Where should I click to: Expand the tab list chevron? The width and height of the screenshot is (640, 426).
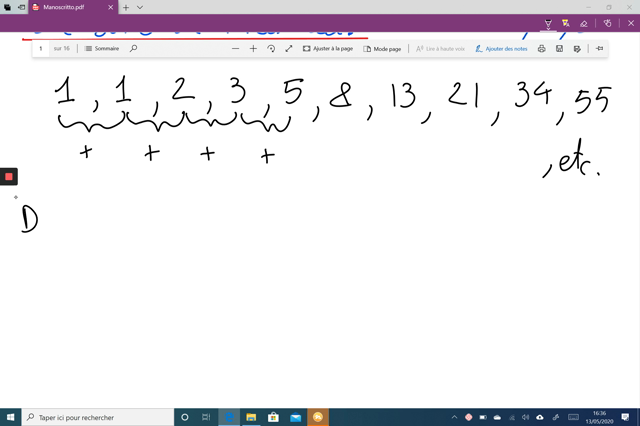[140, 7]
